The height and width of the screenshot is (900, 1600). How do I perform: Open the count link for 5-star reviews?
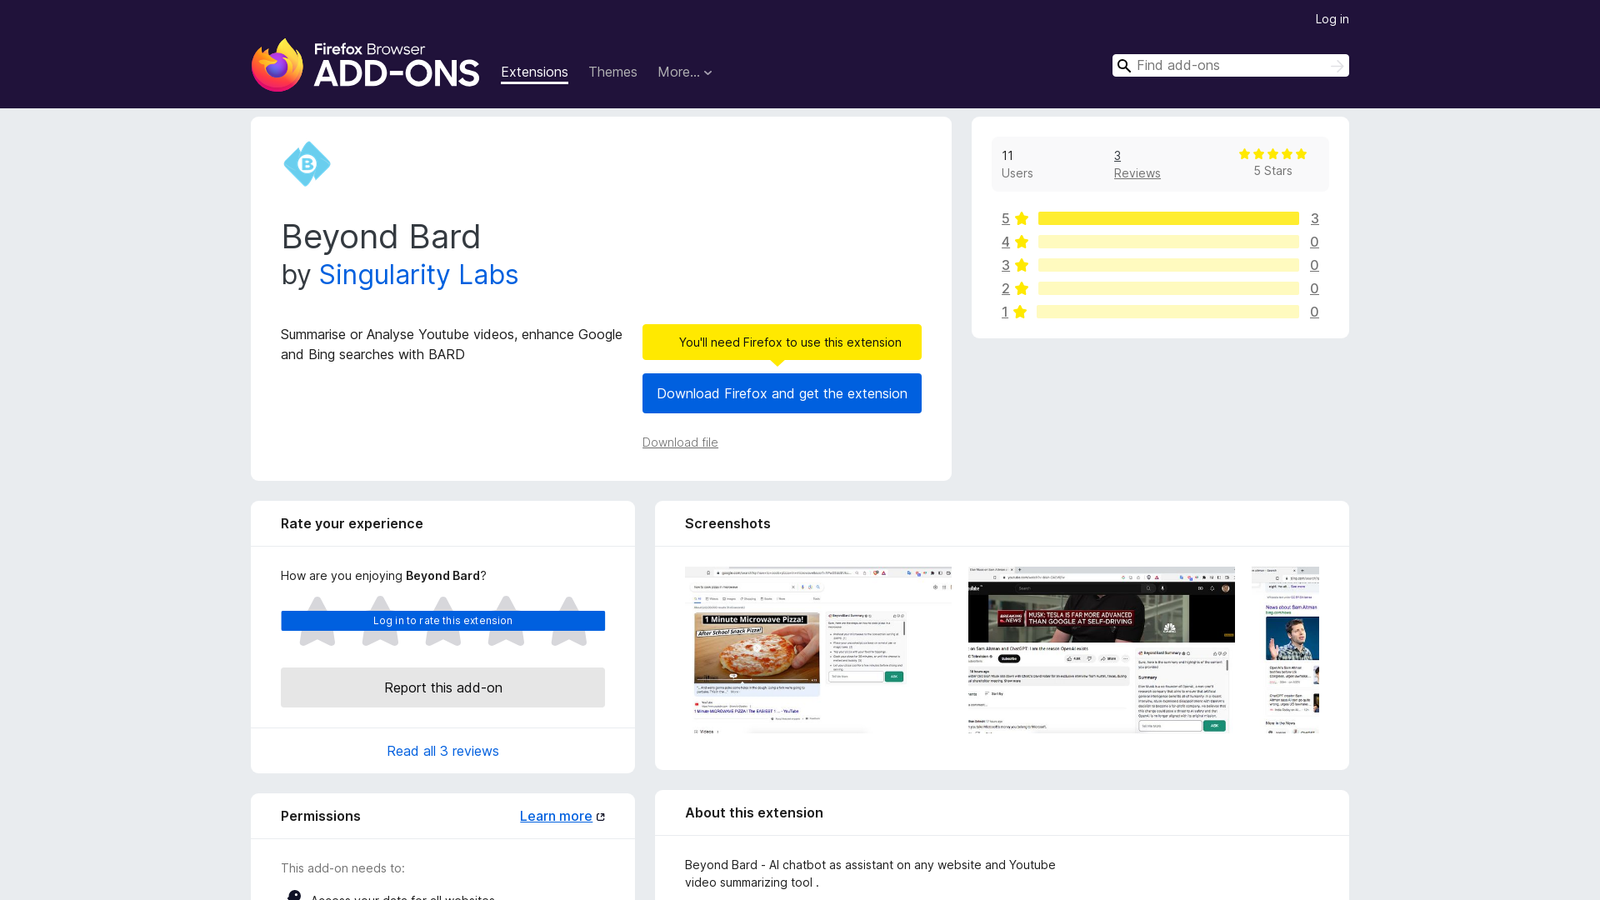coord(1314,218)
